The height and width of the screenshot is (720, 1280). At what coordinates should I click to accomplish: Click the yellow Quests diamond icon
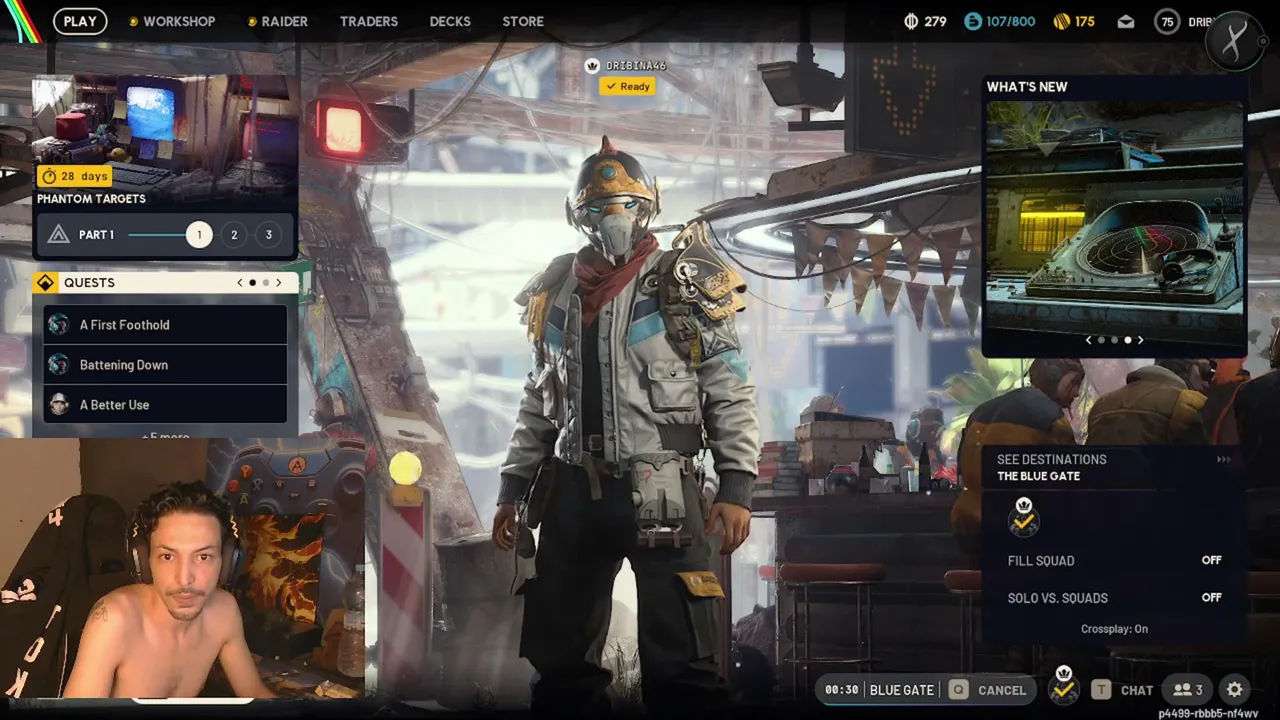coord(45,283)
